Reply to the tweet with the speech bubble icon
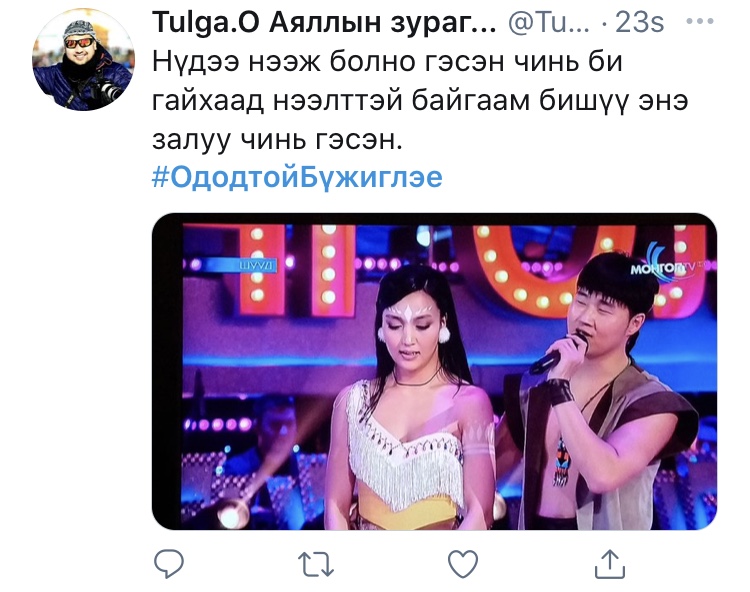The image size is (750, 592). [169, 564]
